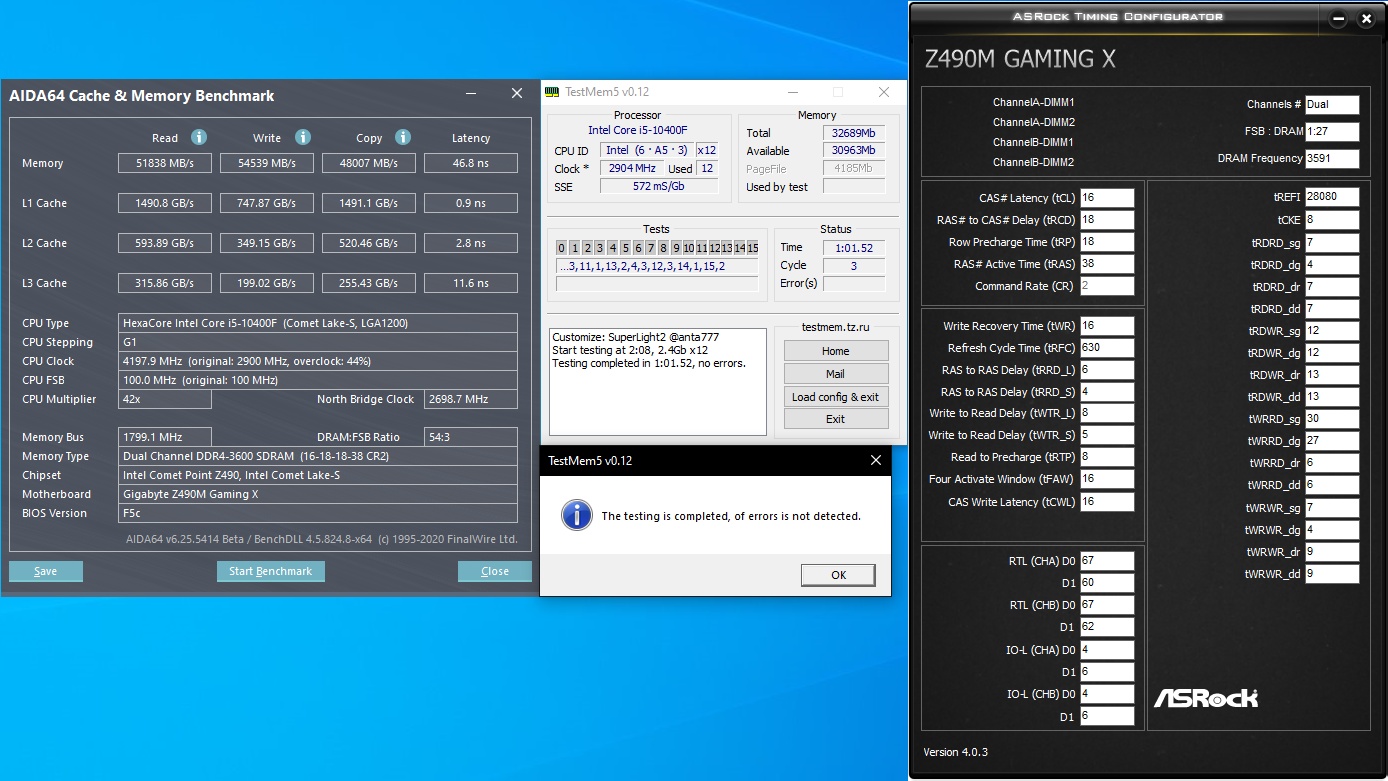1388x781 pixels.
Task: Click the Memory Write value 54539 MB/s
Action: point(267,163)
